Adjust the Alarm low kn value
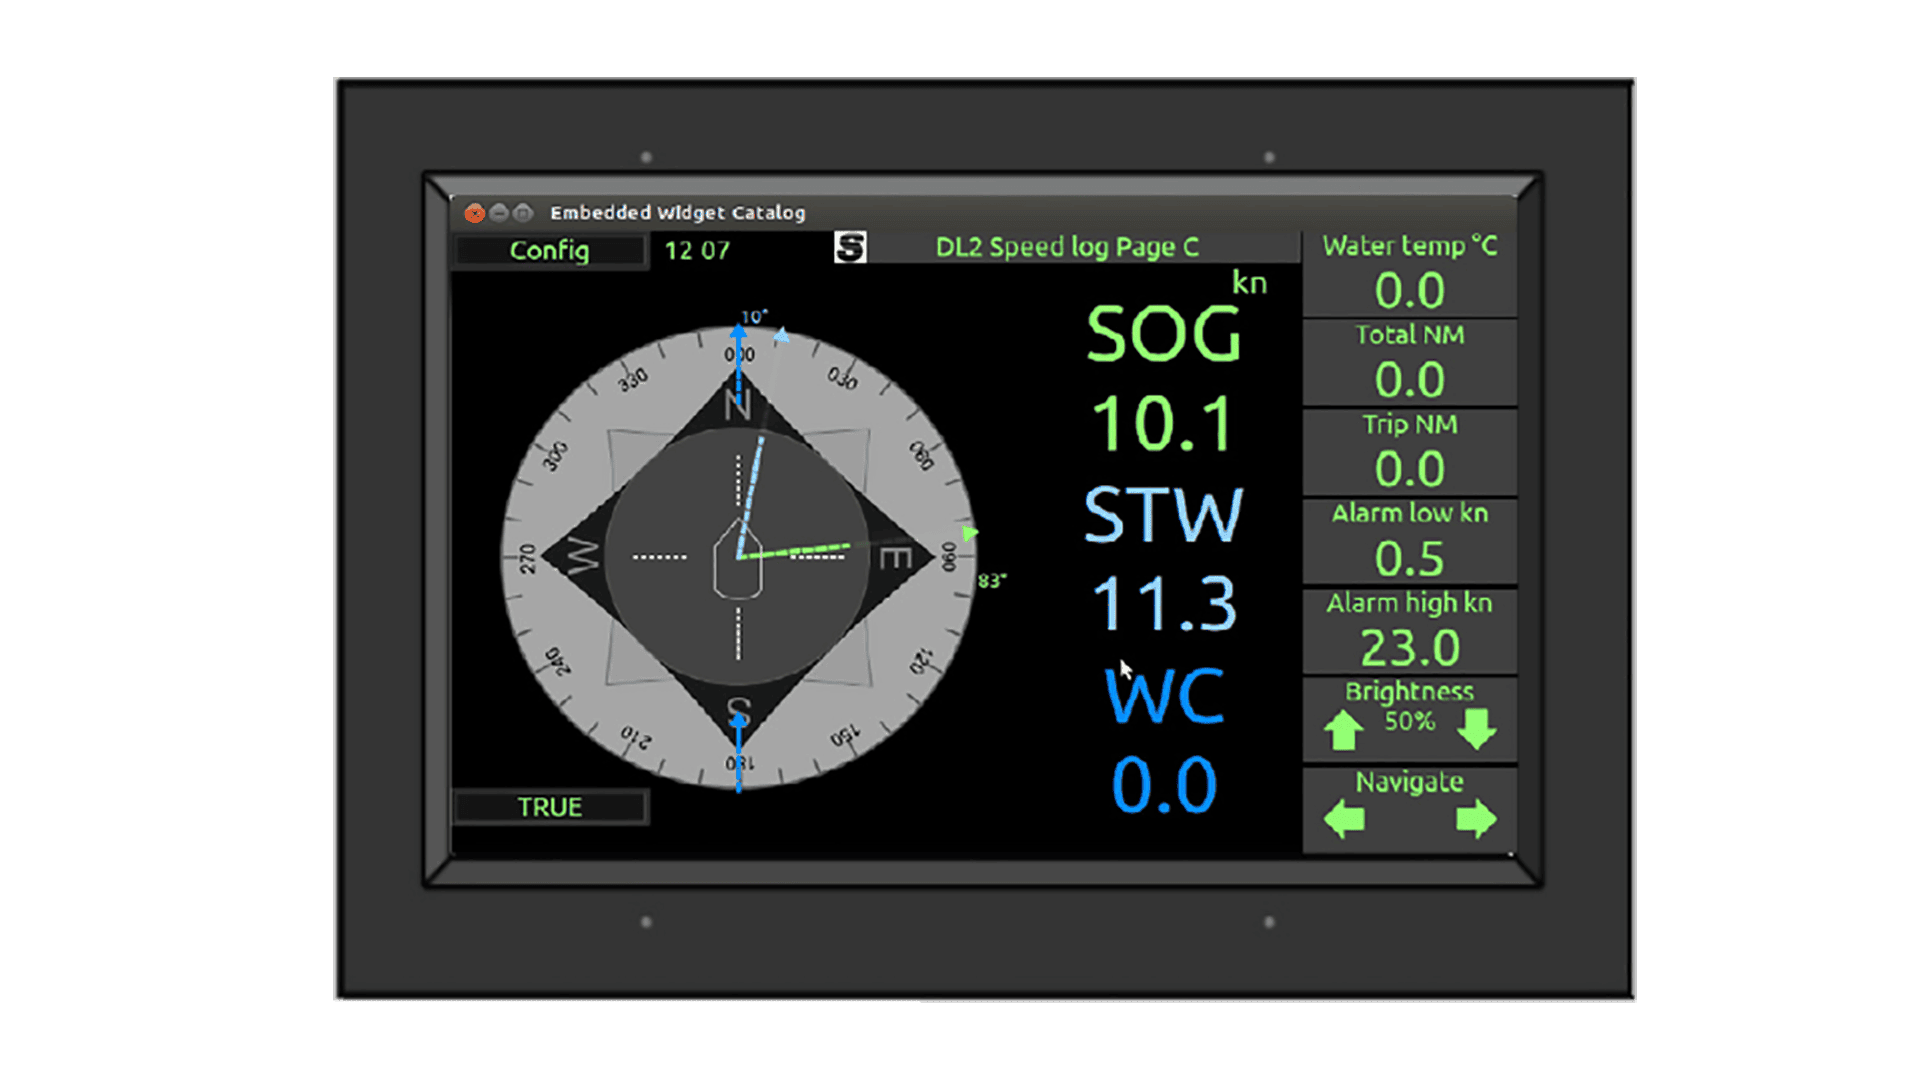1920x1079 pixels. tap(1409, 542)
